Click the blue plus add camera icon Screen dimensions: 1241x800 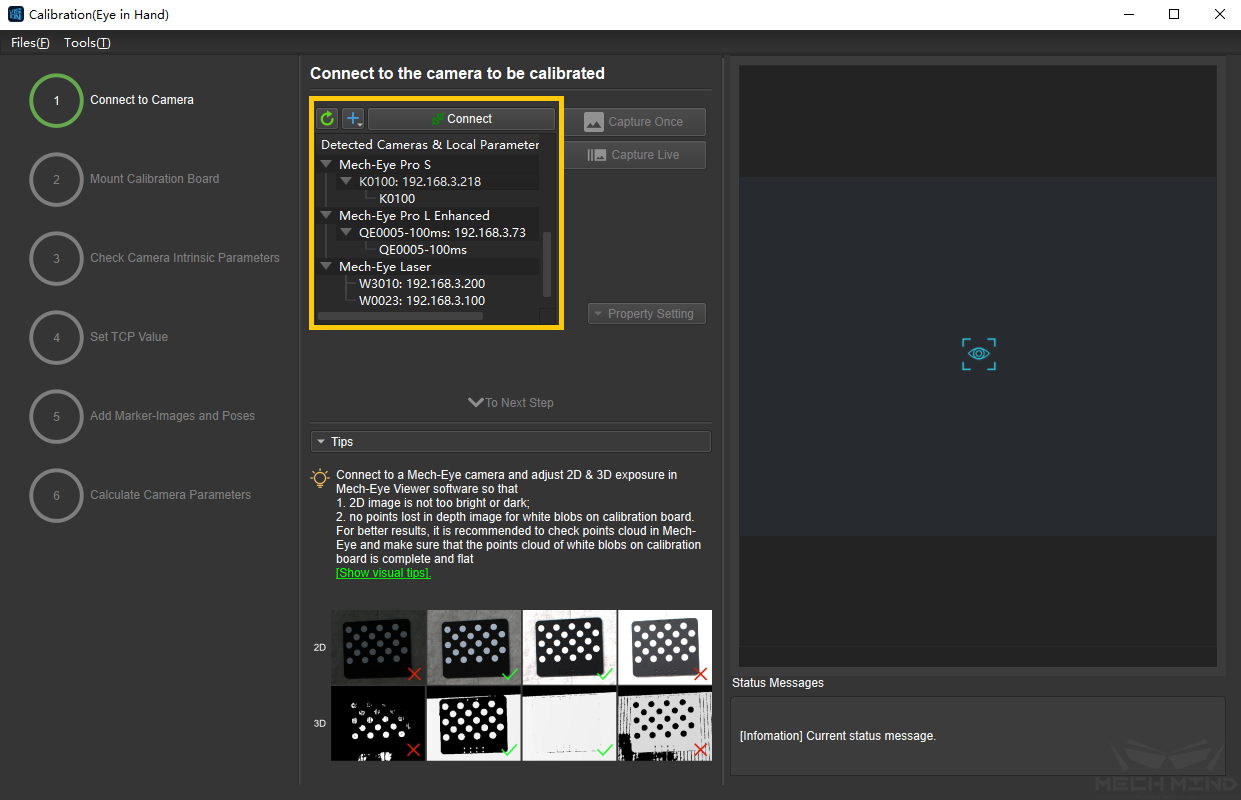coord(353,119)
